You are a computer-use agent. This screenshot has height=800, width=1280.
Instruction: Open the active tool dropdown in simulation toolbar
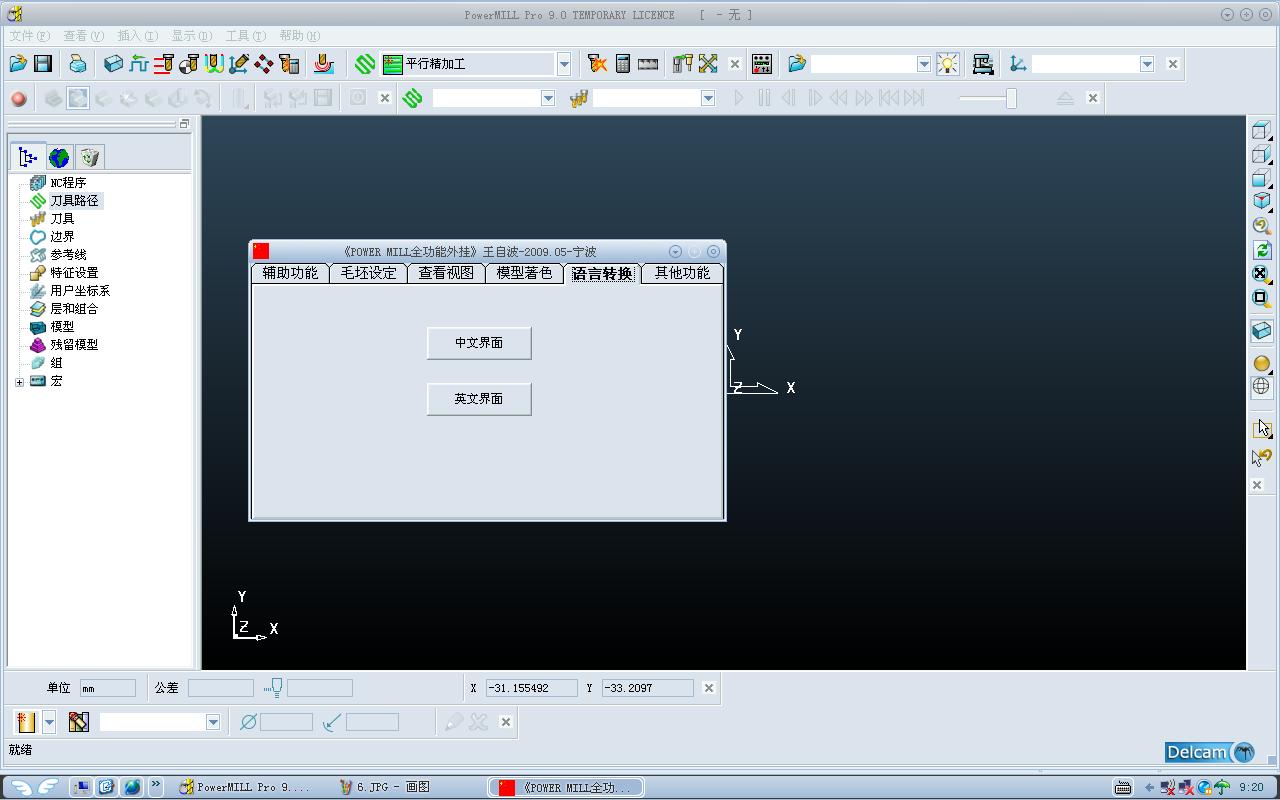click(708, 98)
